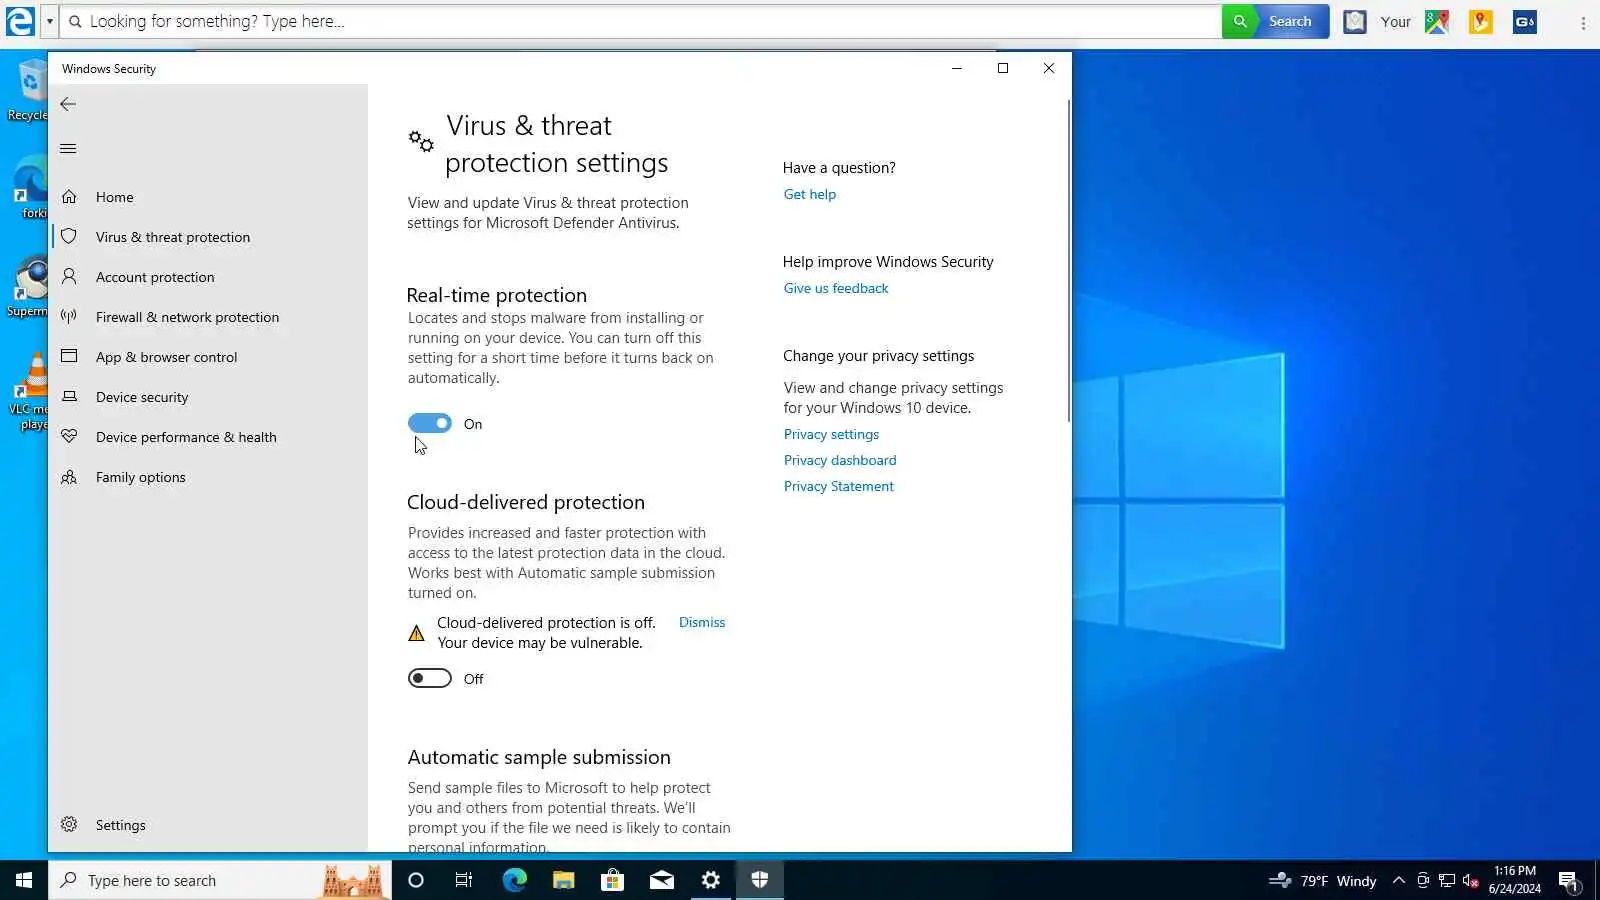This screenshot has height=900, width=1600.
Task: Click the yellow map pin toolbar icon
Action: pos(1481,22)
